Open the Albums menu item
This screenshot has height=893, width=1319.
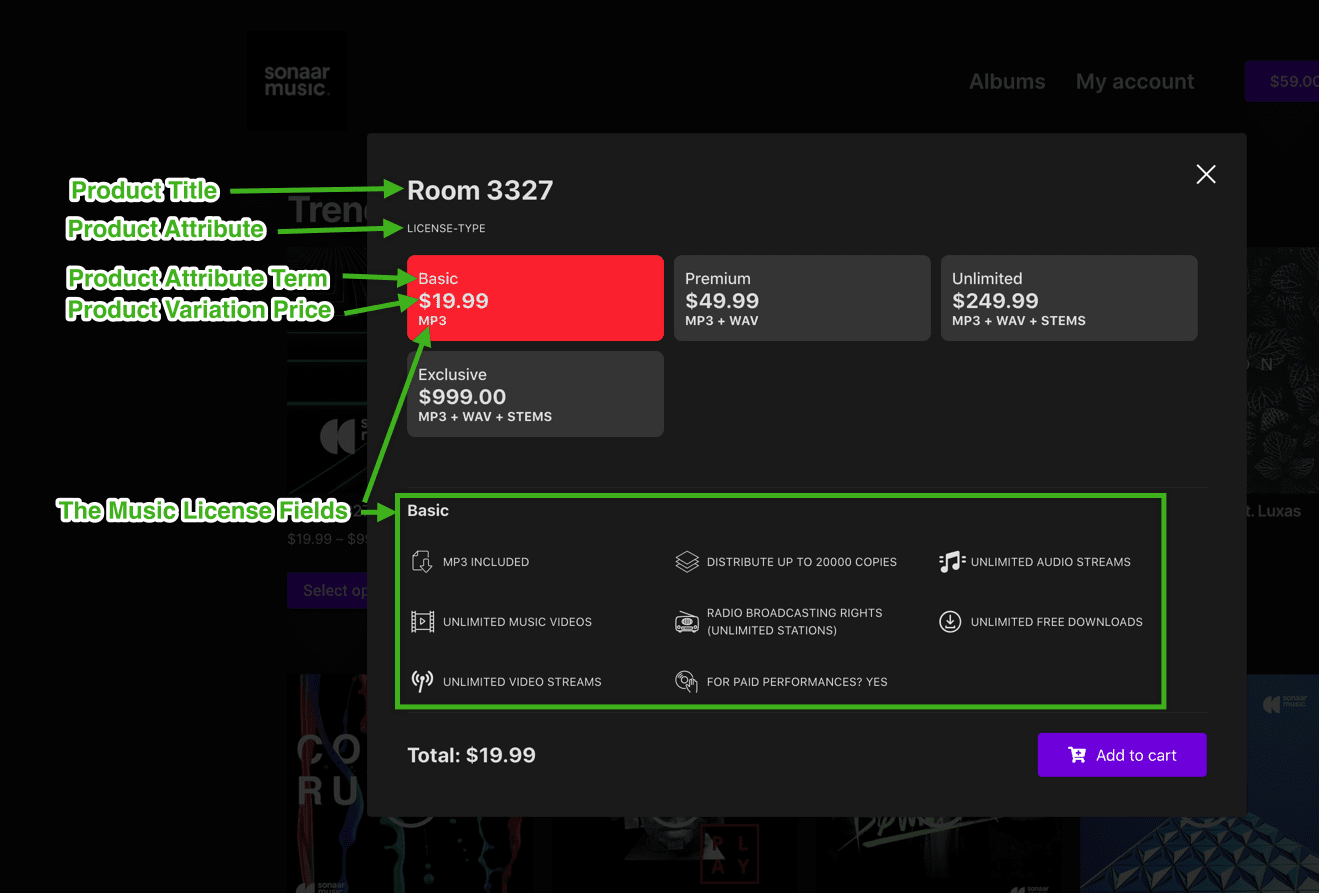[x=1007, y=82]
